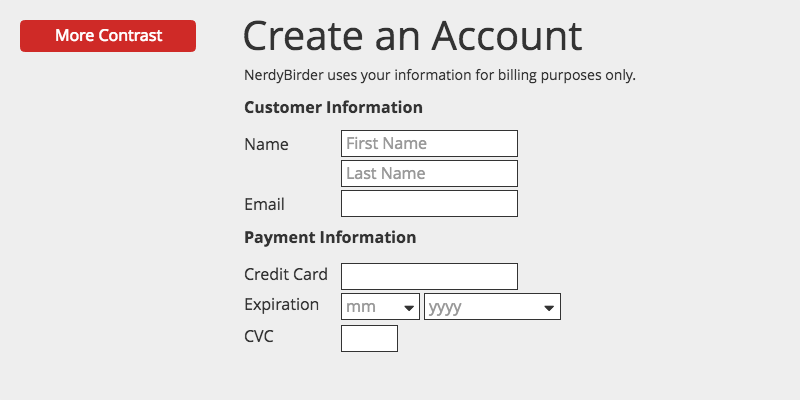800x400 pixels.
Task: Click the arrow icon on month selector
Action: (409, 308)
